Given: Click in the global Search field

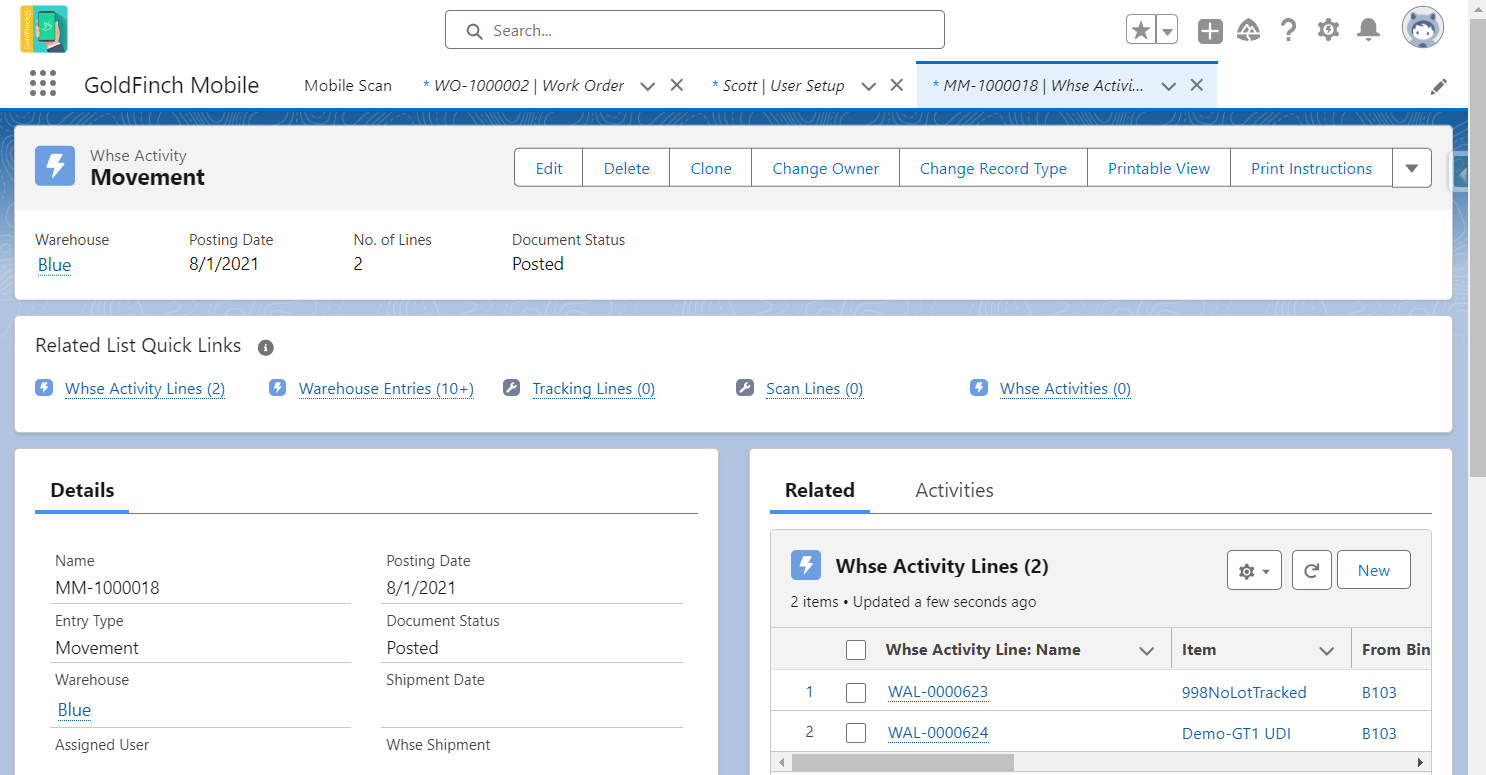Looking at the screenshot, I should [695, 30].
